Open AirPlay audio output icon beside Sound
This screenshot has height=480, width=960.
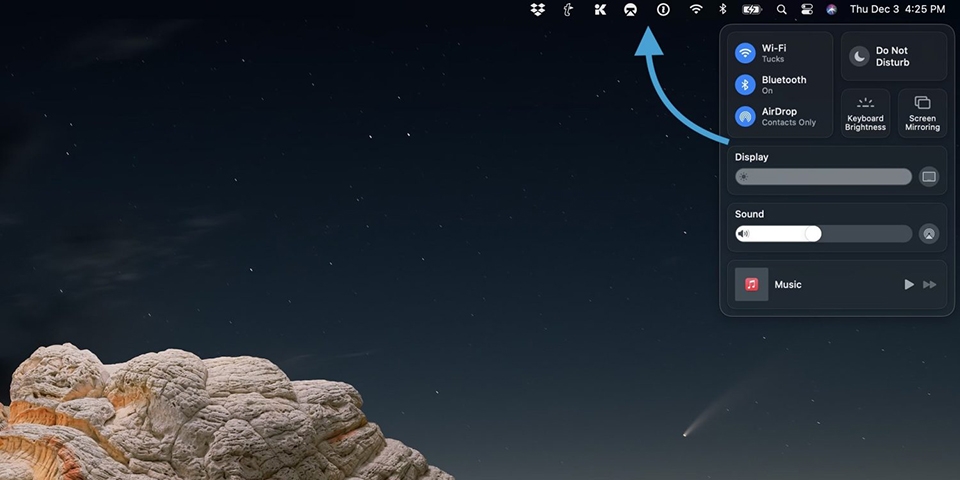[x=929, y=234]
